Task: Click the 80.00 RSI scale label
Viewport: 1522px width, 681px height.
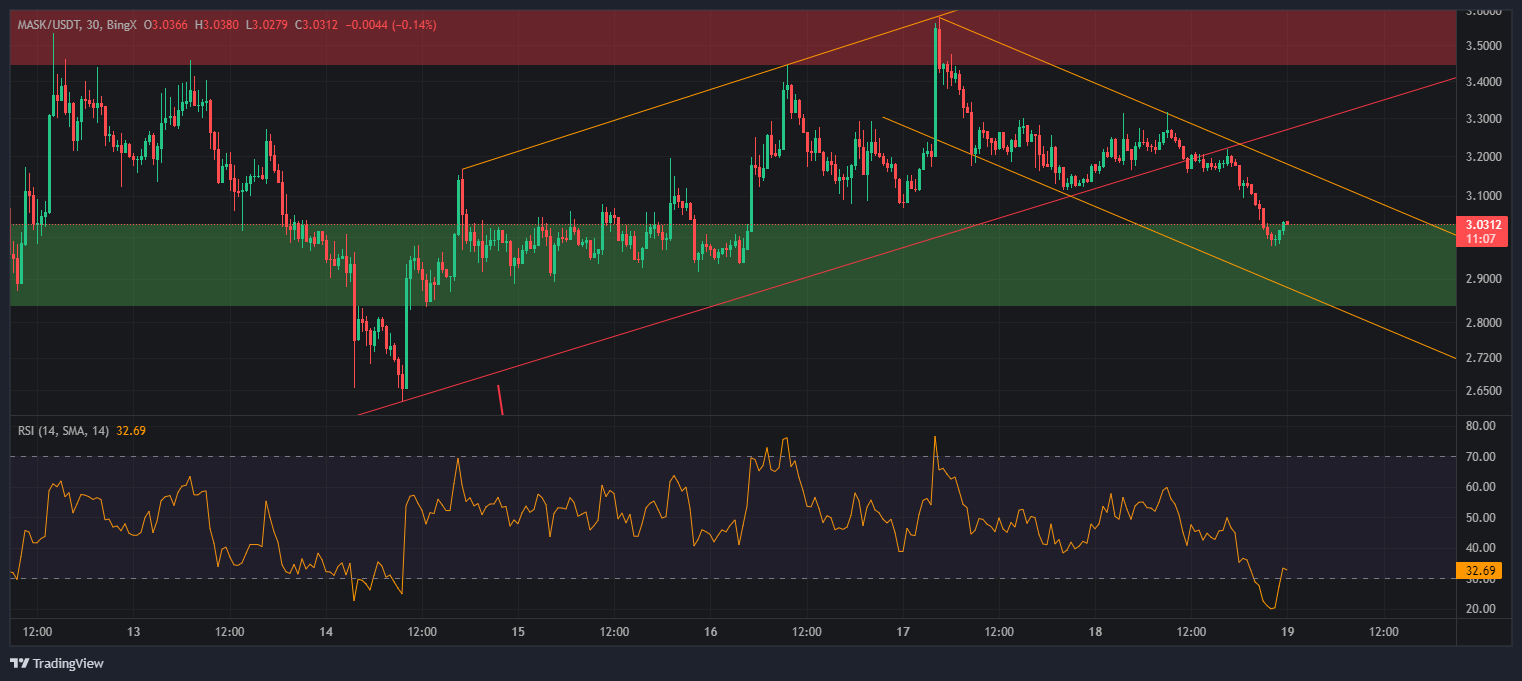Action: pos(1481,426)
